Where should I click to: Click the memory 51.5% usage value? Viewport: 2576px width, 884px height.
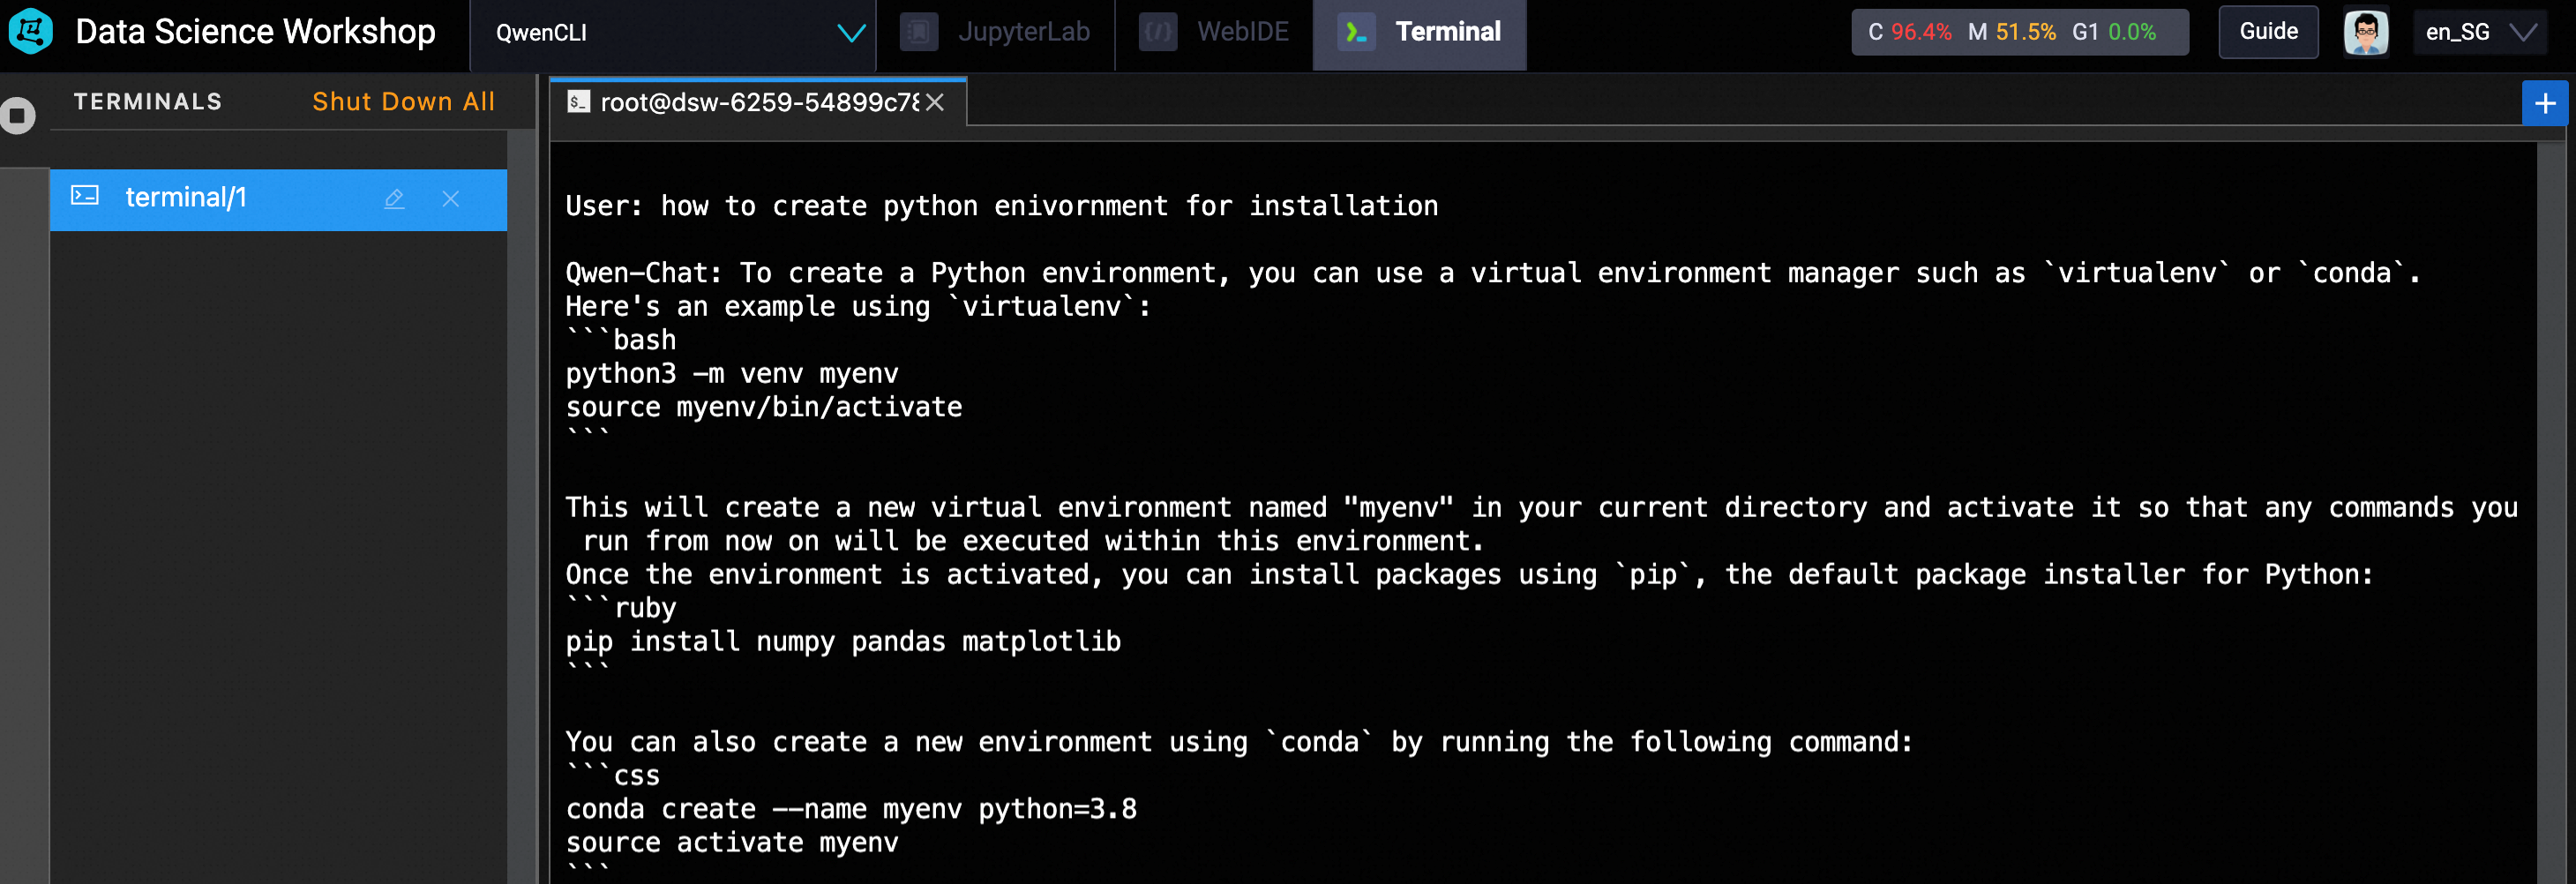(2026, 32)
